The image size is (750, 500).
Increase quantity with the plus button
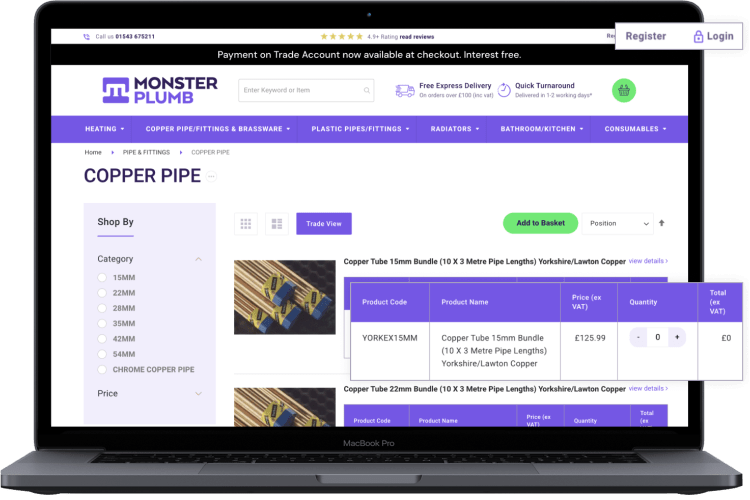677,337
